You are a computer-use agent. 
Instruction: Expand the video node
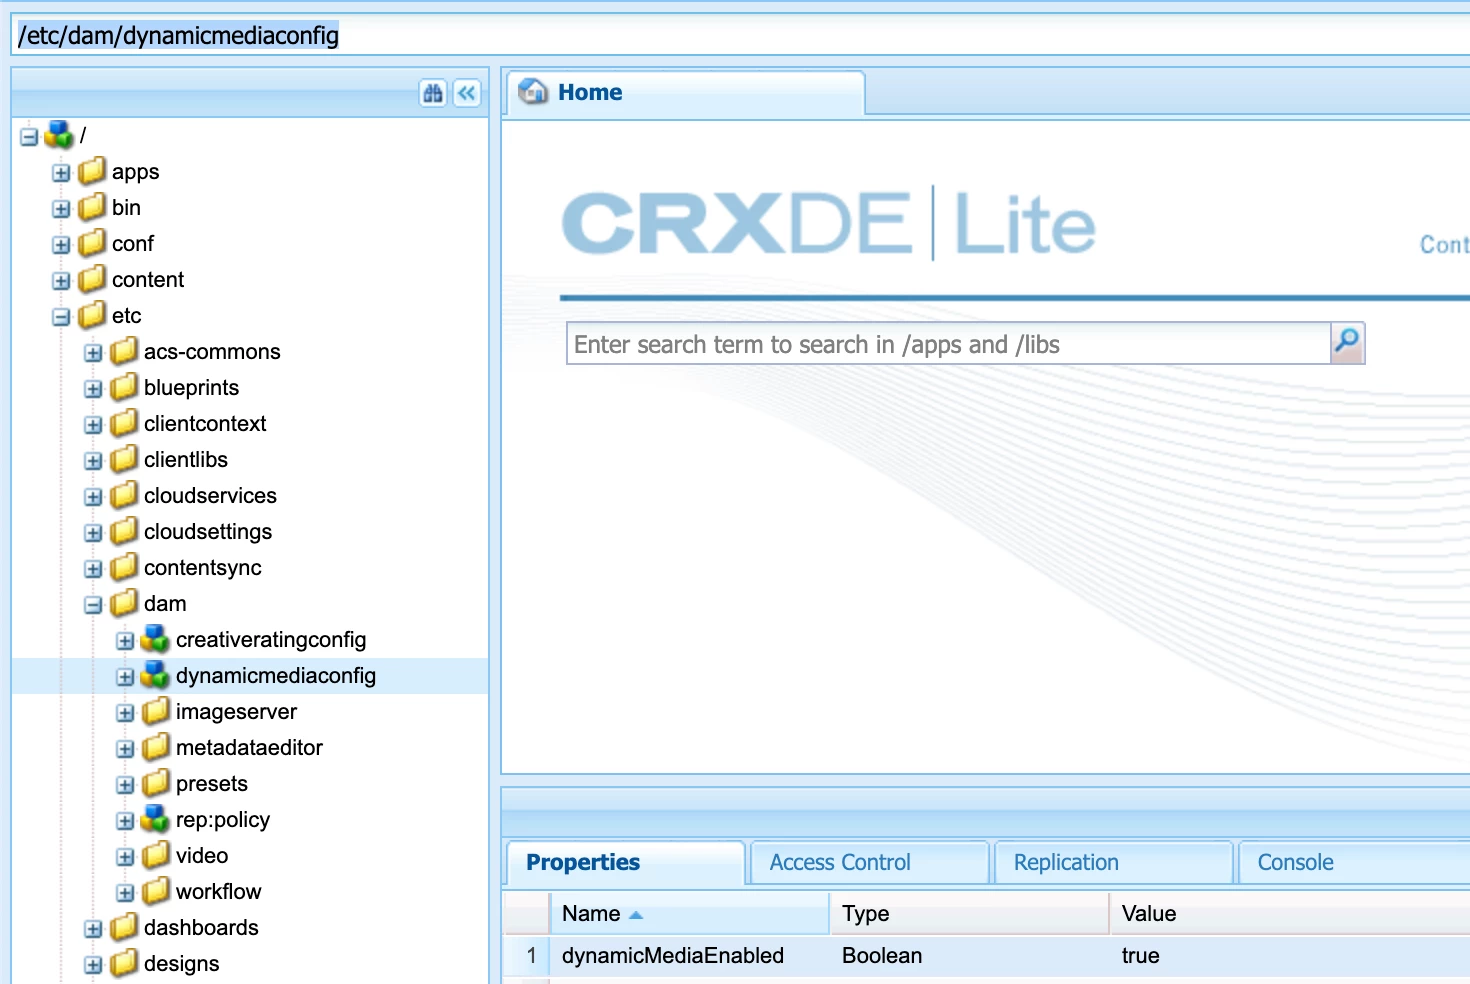pyautogui.click(x=125, y=857)
